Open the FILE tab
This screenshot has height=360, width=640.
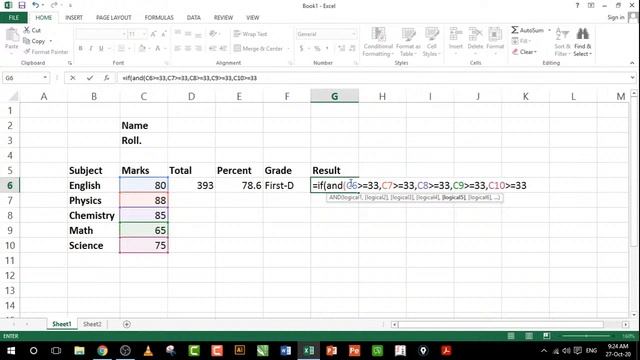point(13,18)
